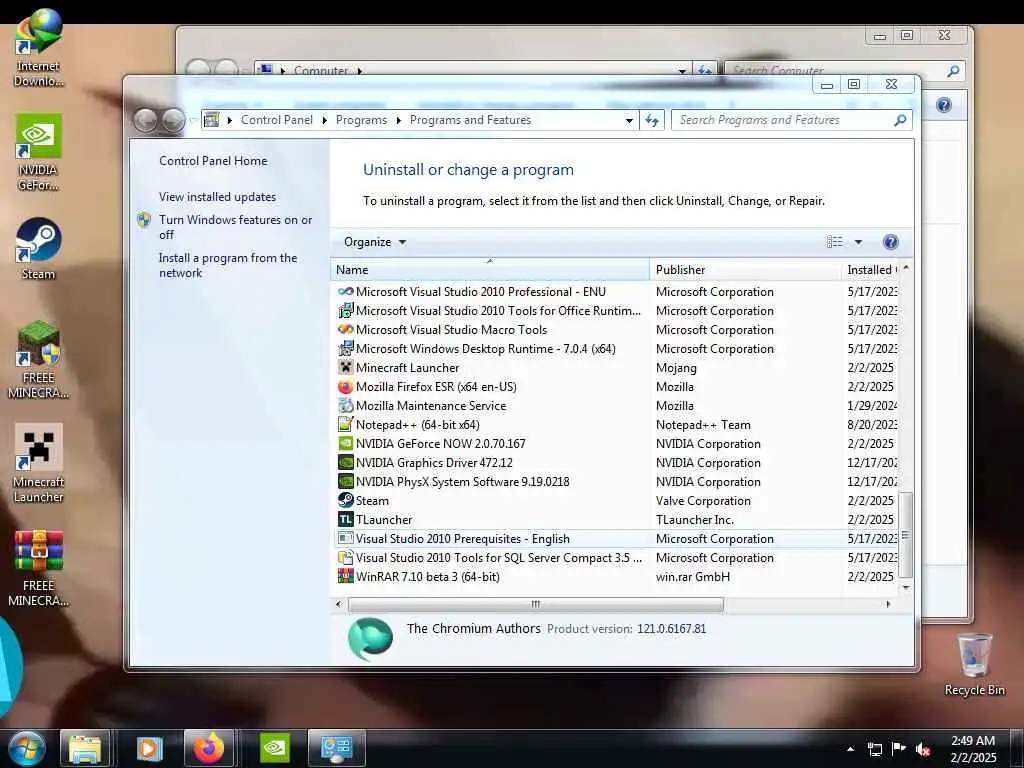Select Microsoft Visual Studio Macro Tools

click(617, 330)
